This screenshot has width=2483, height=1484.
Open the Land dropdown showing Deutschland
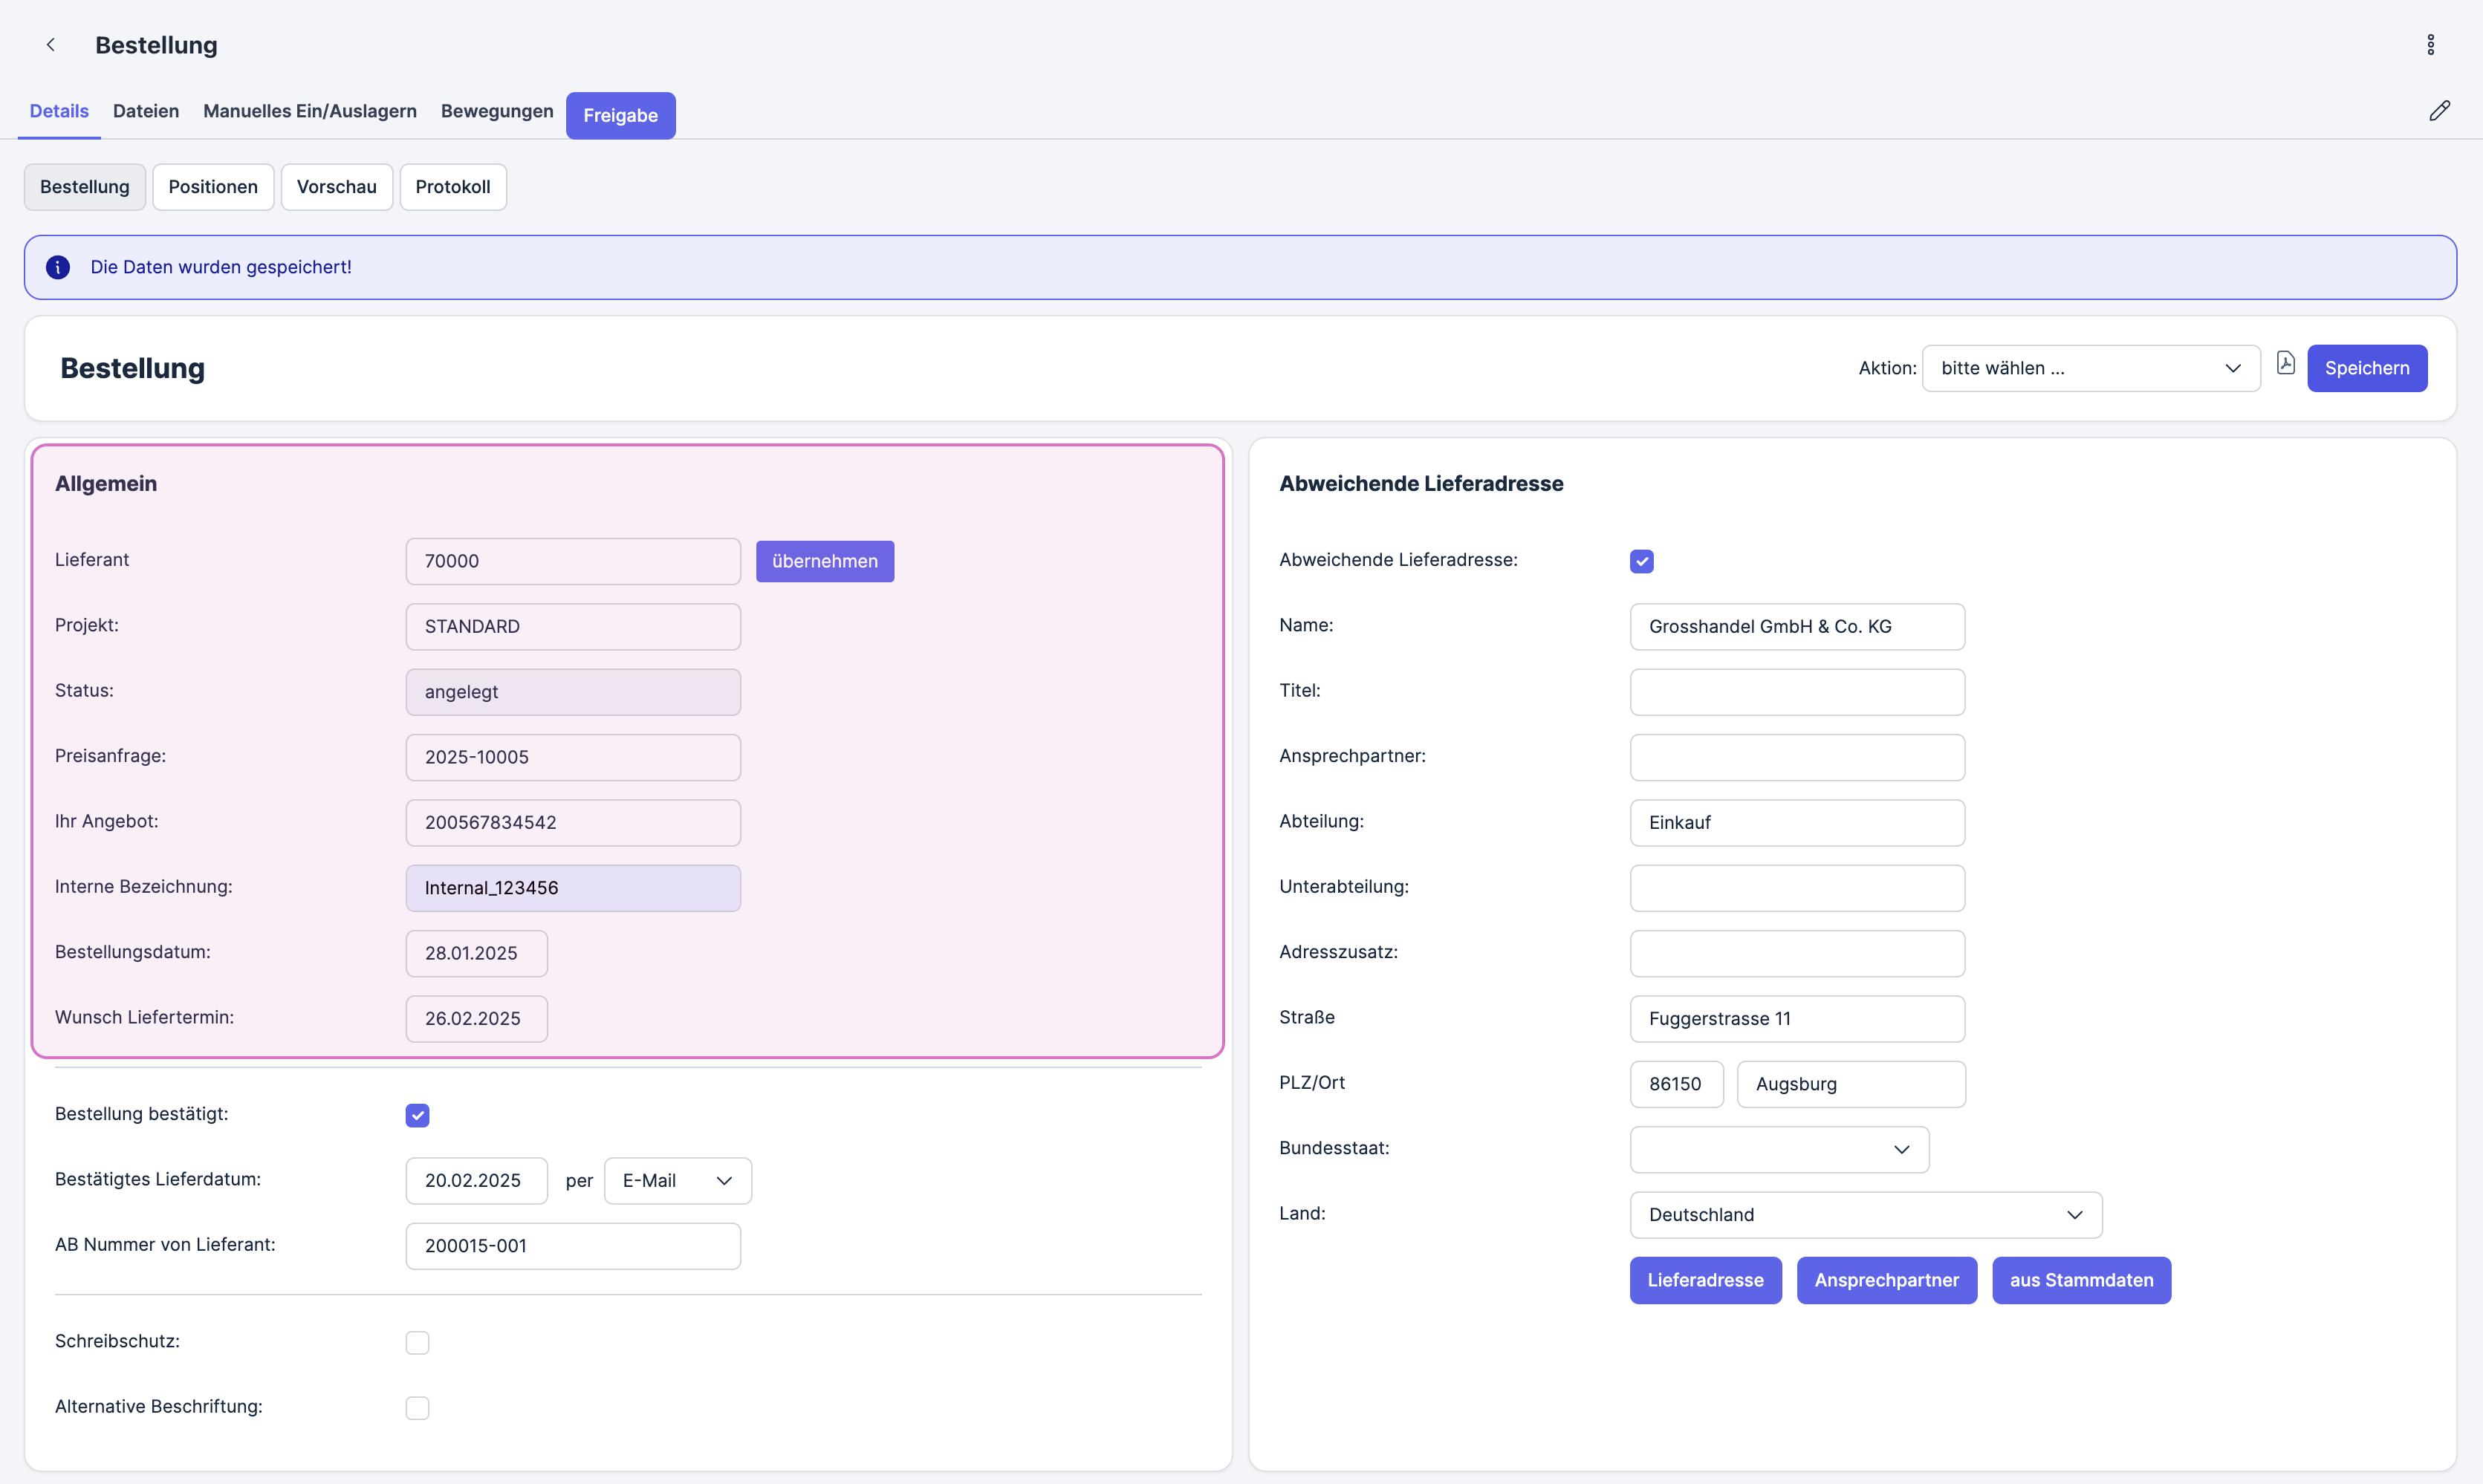pyautogui.click(x=1865, y=1215)
